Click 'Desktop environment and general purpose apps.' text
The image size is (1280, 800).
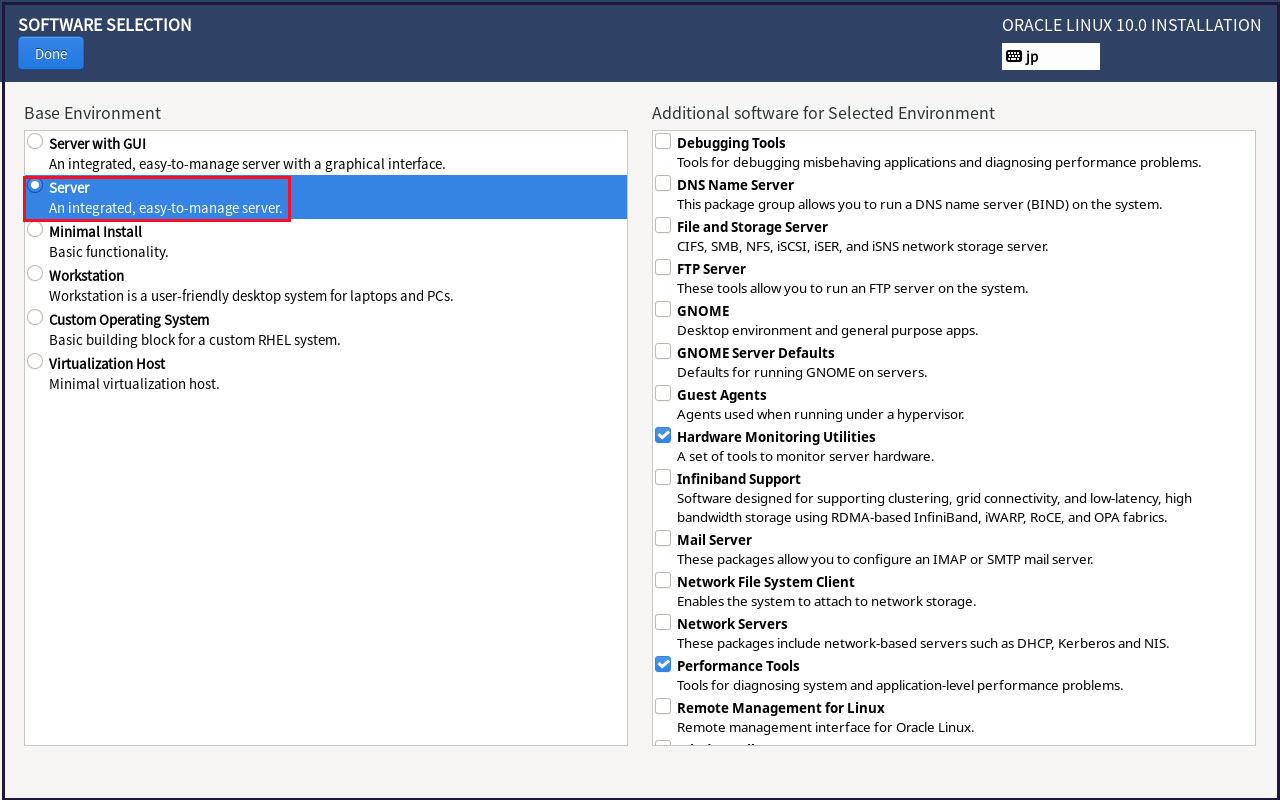tap(827, 330)
